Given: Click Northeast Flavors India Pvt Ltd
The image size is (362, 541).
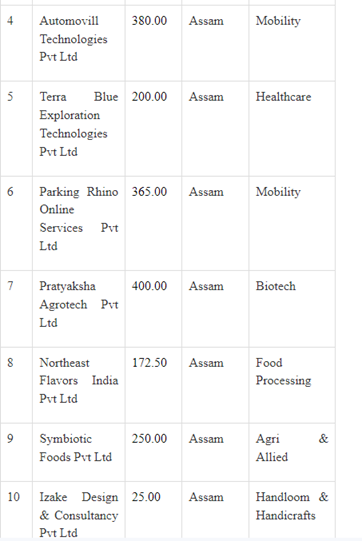Looking at the screenshot, I should pos(79,381).
